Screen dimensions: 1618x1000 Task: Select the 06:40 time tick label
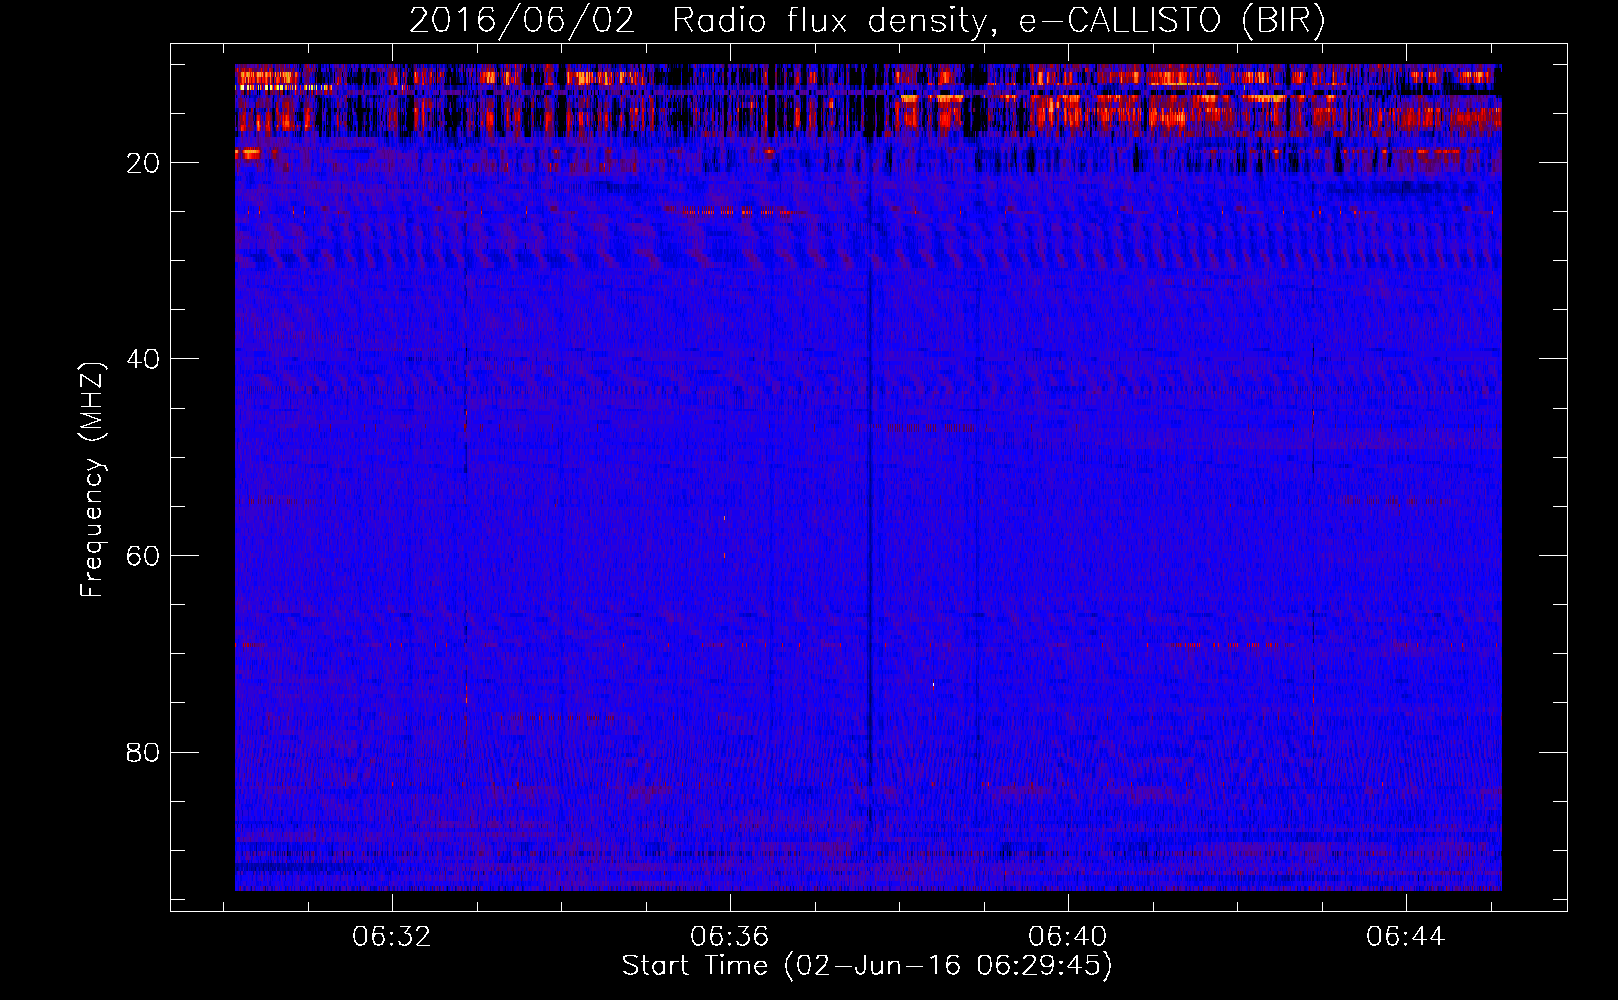[x=1068, y=937]
